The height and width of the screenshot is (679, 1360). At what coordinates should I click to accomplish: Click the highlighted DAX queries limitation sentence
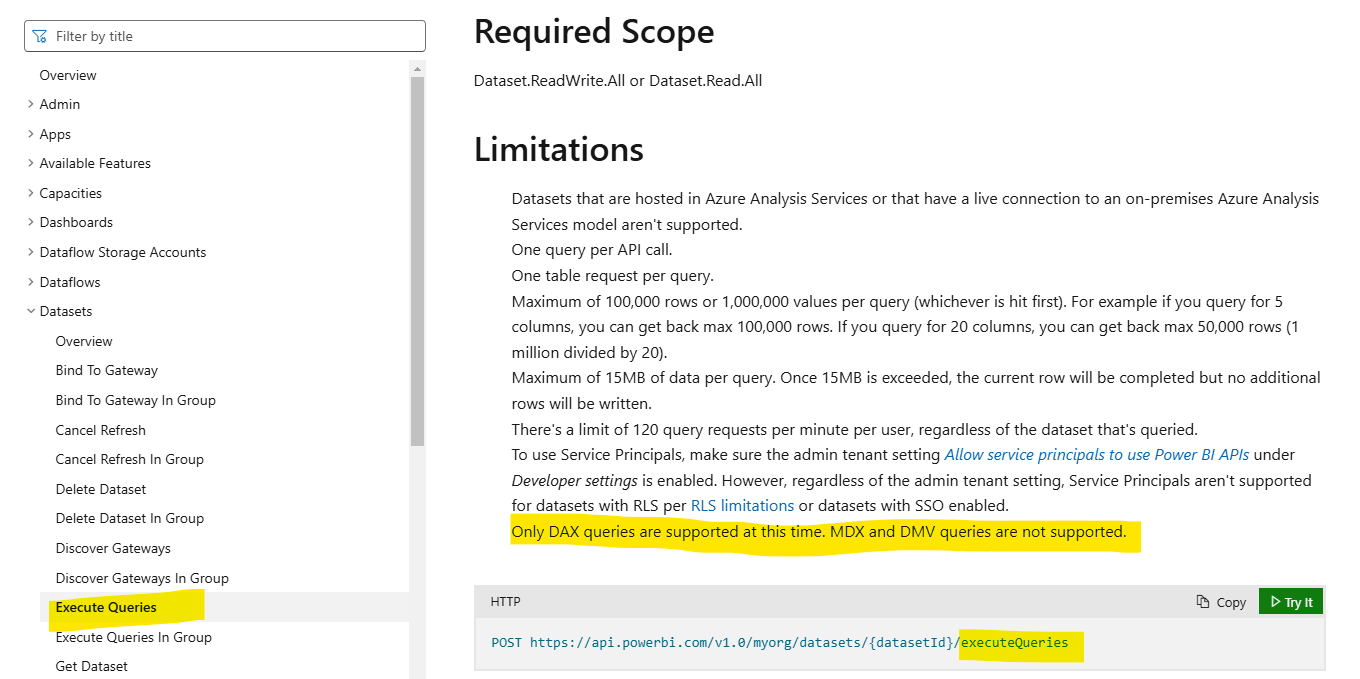click(x=819, y=532)
